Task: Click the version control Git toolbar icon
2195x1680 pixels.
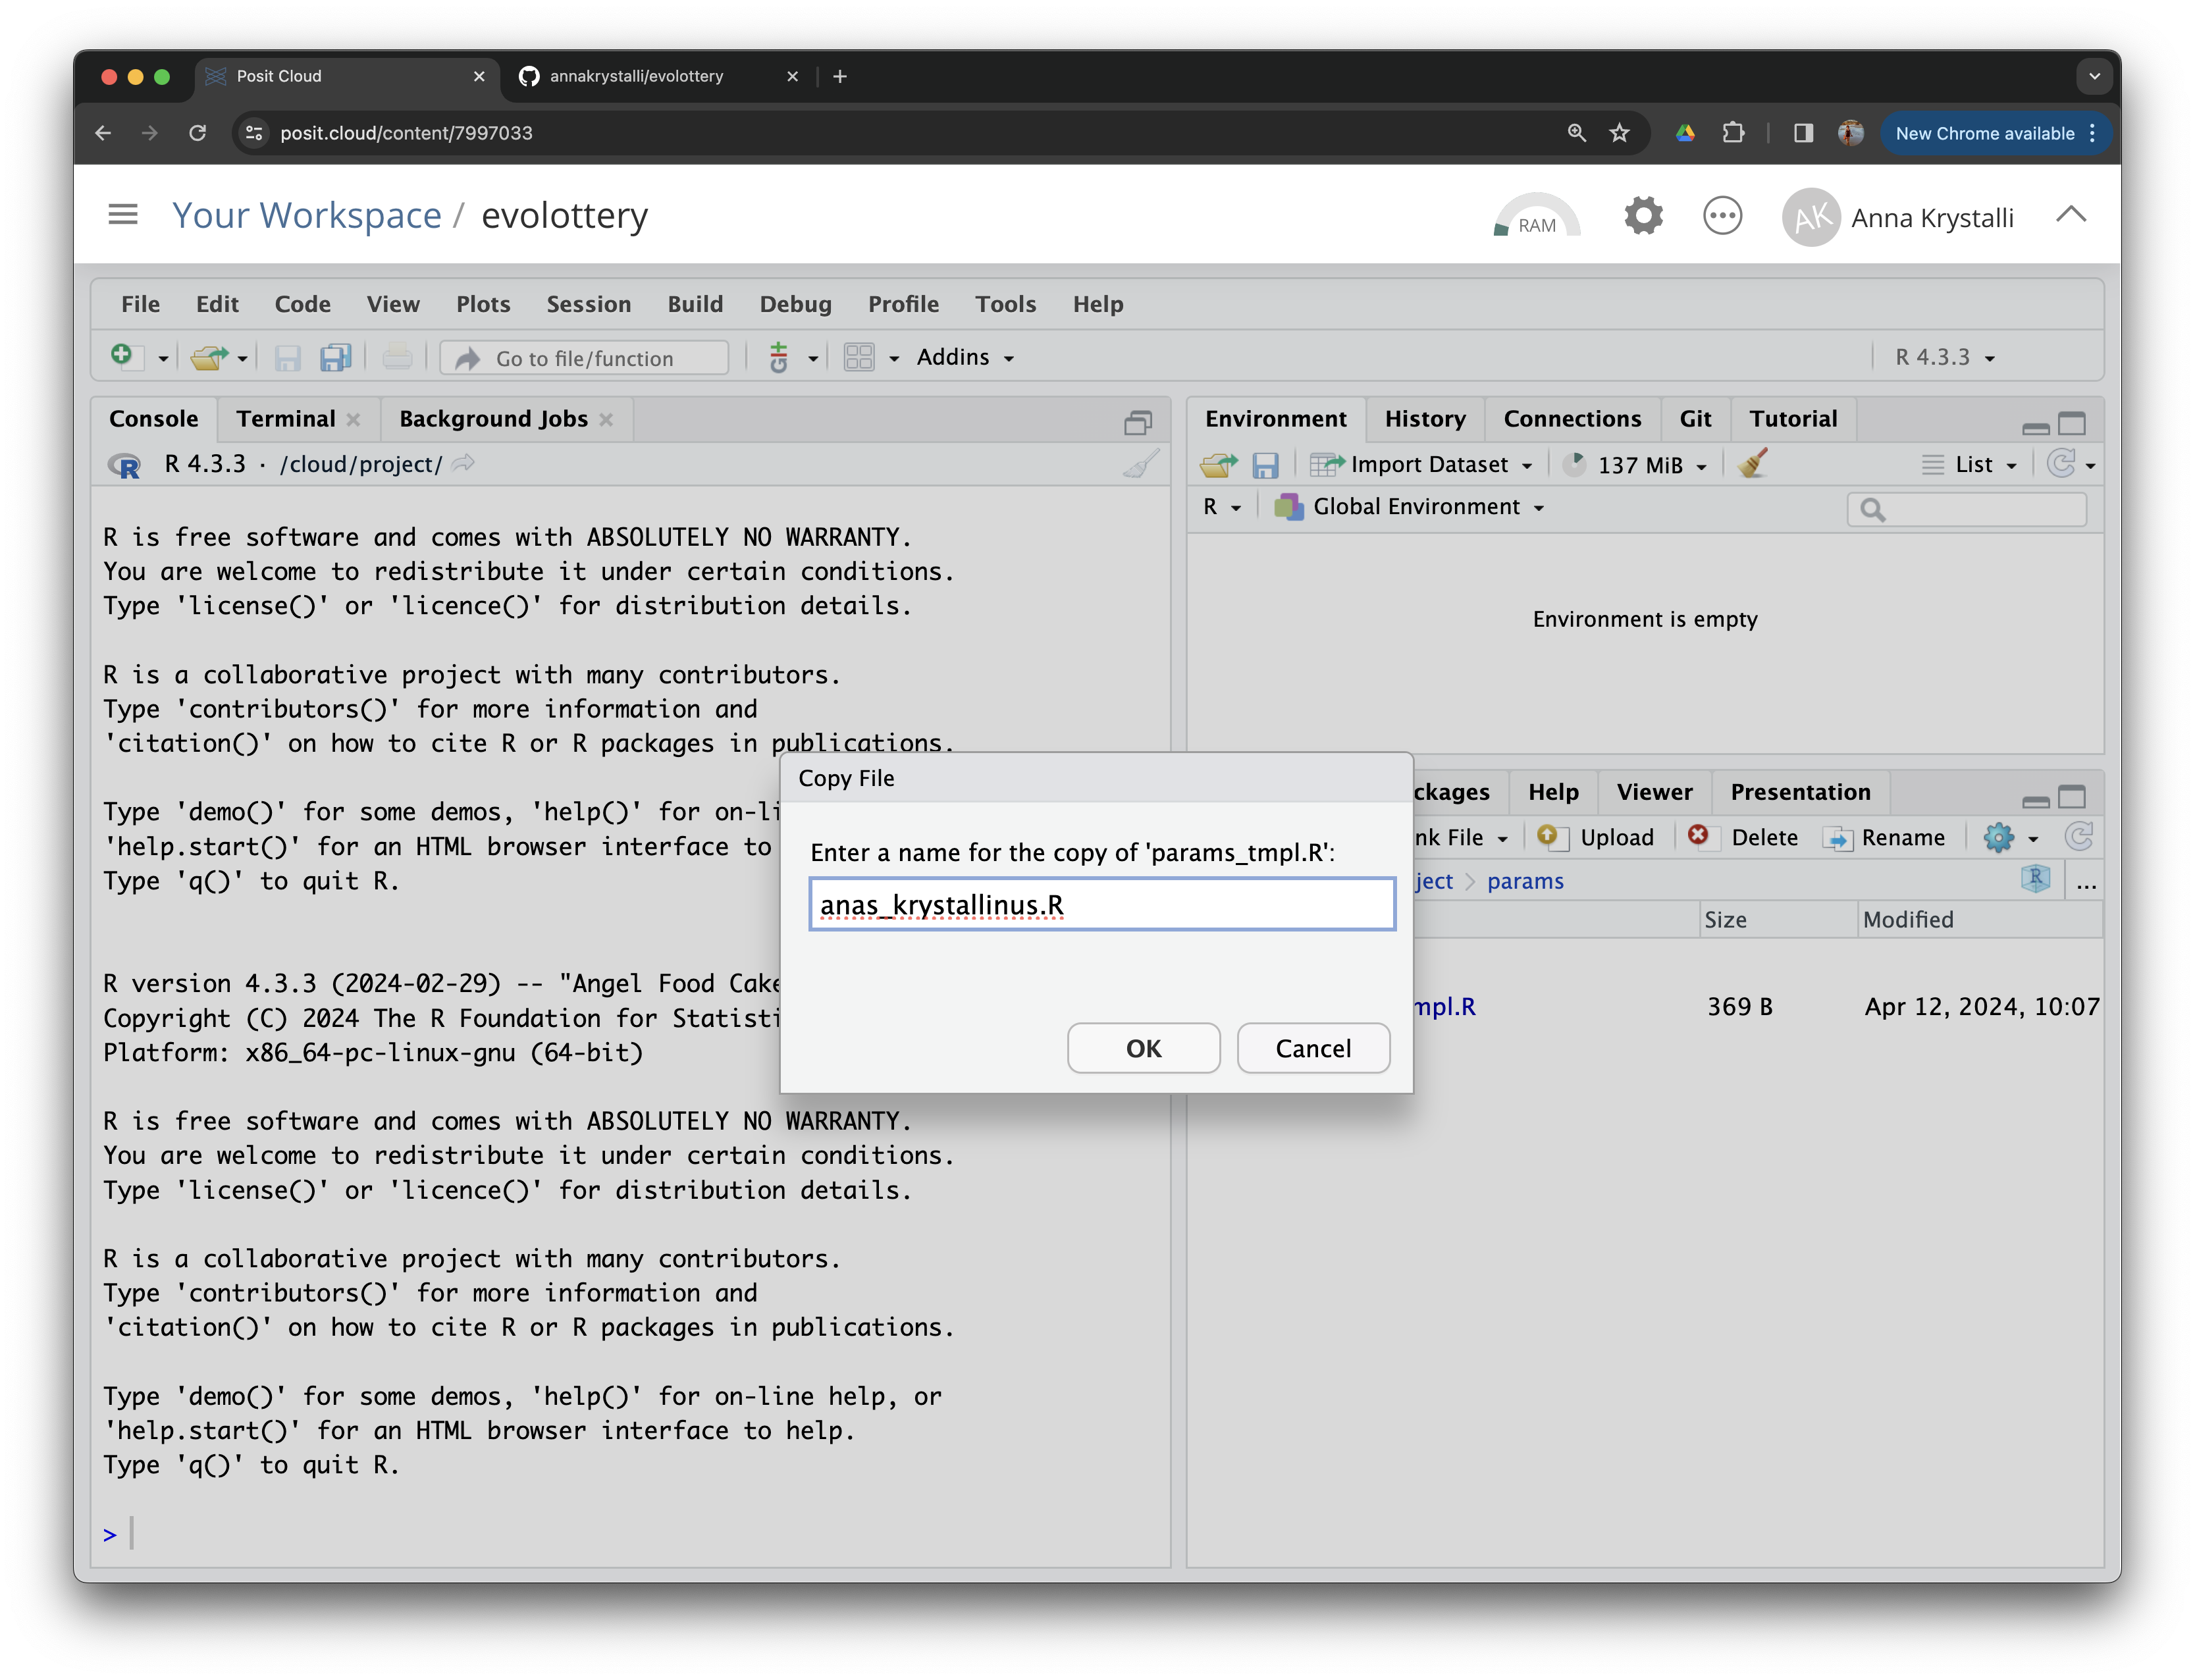Action: 779,357
